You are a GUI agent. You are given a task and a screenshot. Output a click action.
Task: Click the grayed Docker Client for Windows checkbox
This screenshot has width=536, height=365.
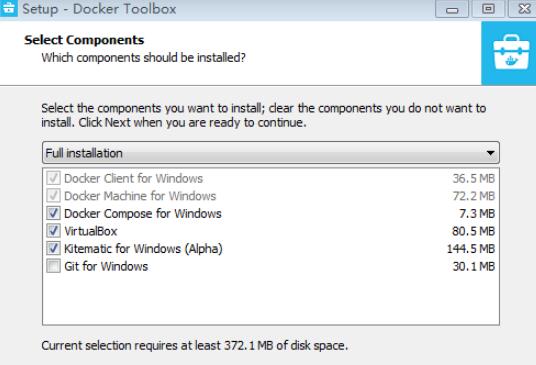click(53, 178)
